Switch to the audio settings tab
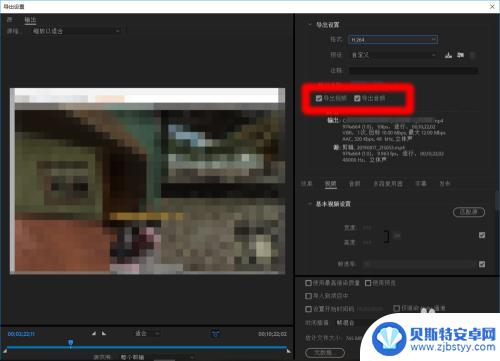Viewport: 500px width, 361px height. [354, 184]
